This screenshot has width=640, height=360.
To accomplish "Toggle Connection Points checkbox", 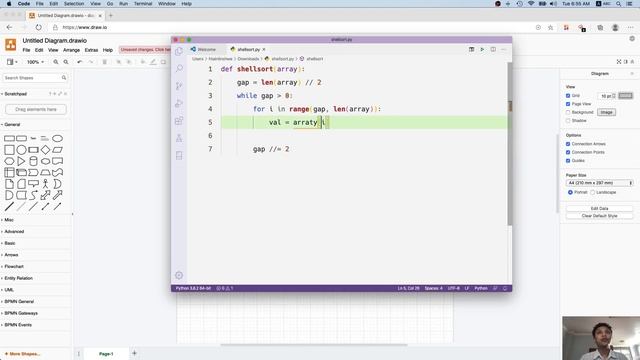I will pyautogui.click(x=568, y=152).
